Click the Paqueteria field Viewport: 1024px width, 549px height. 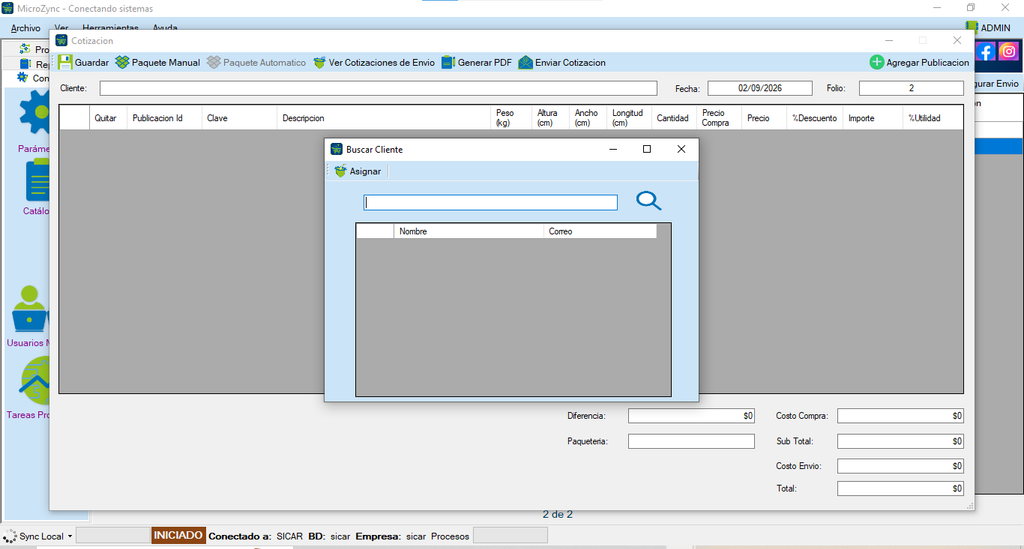691,441
